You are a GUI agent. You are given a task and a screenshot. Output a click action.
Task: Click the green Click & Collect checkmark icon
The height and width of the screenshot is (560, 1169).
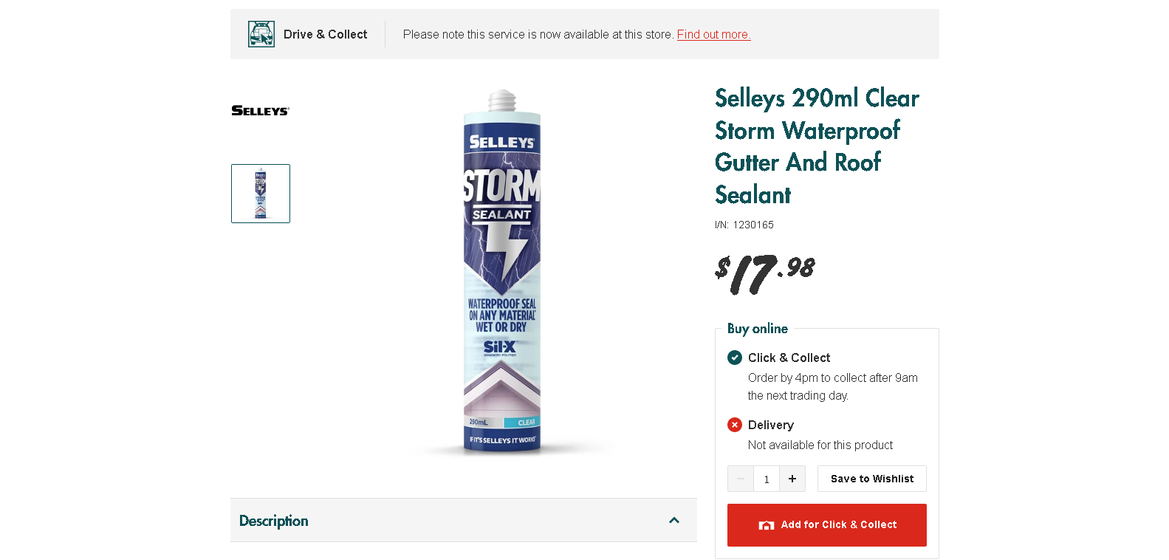click(x=735, y=358)
